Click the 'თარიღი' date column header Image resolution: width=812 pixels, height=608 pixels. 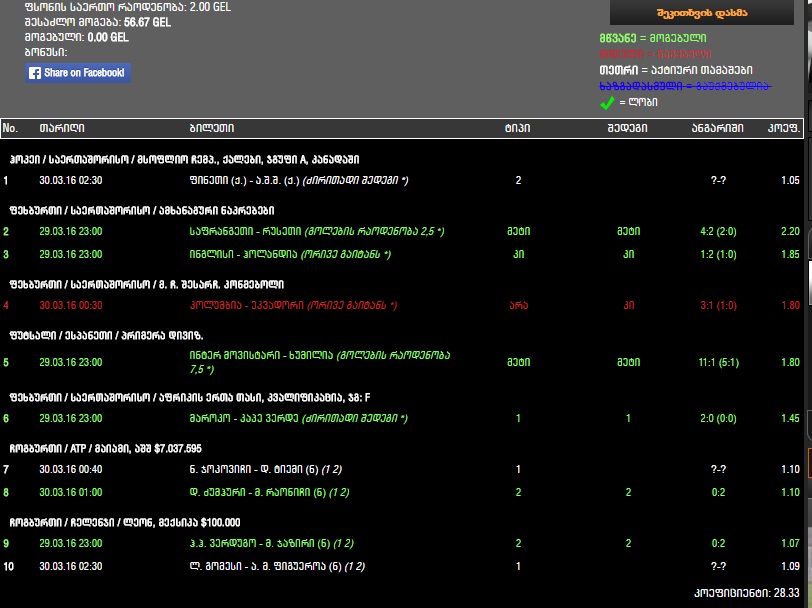point(61,128)
